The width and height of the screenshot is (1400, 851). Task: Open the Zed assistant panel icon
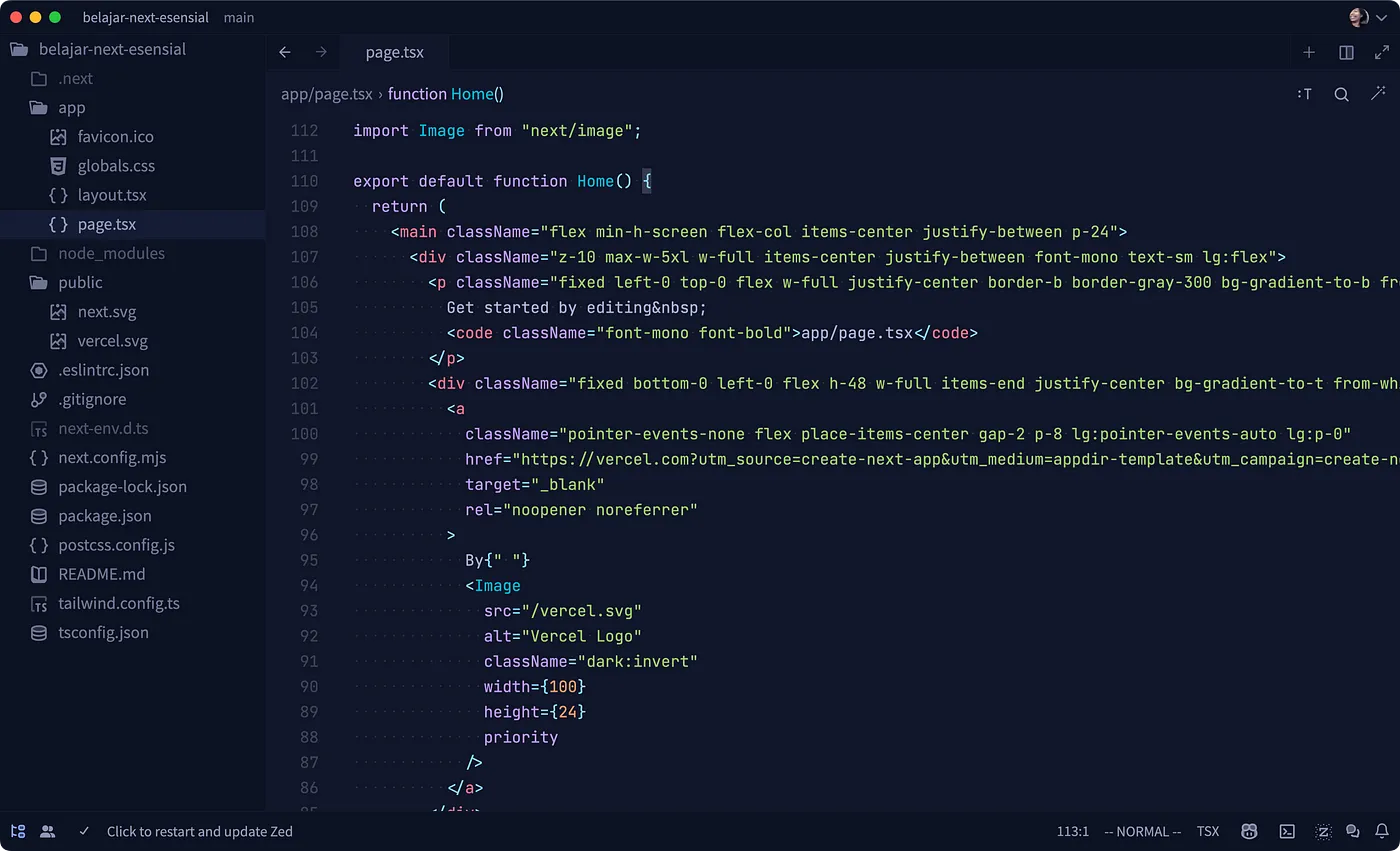(x=1323, y=831)
